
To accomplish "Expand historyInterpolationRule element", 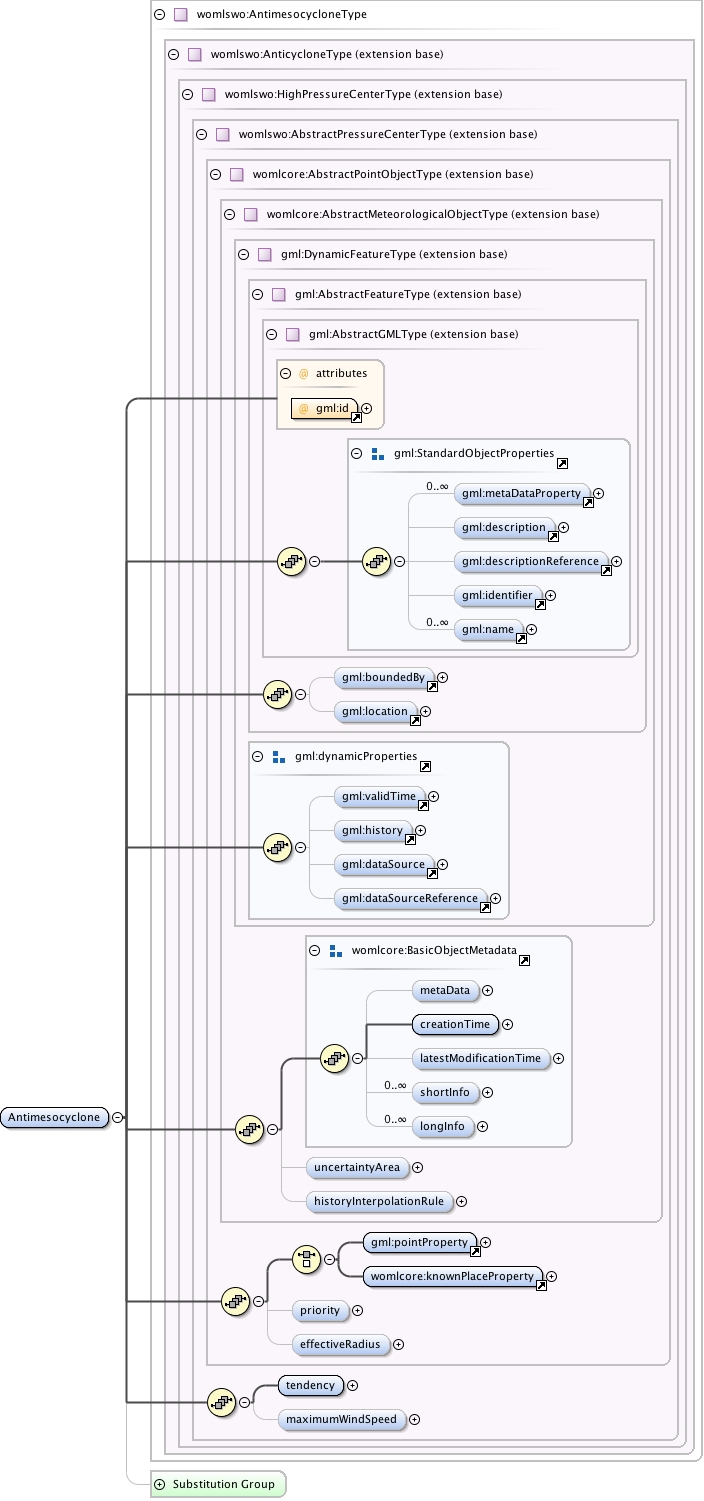I will click(x=462, y=1201).
